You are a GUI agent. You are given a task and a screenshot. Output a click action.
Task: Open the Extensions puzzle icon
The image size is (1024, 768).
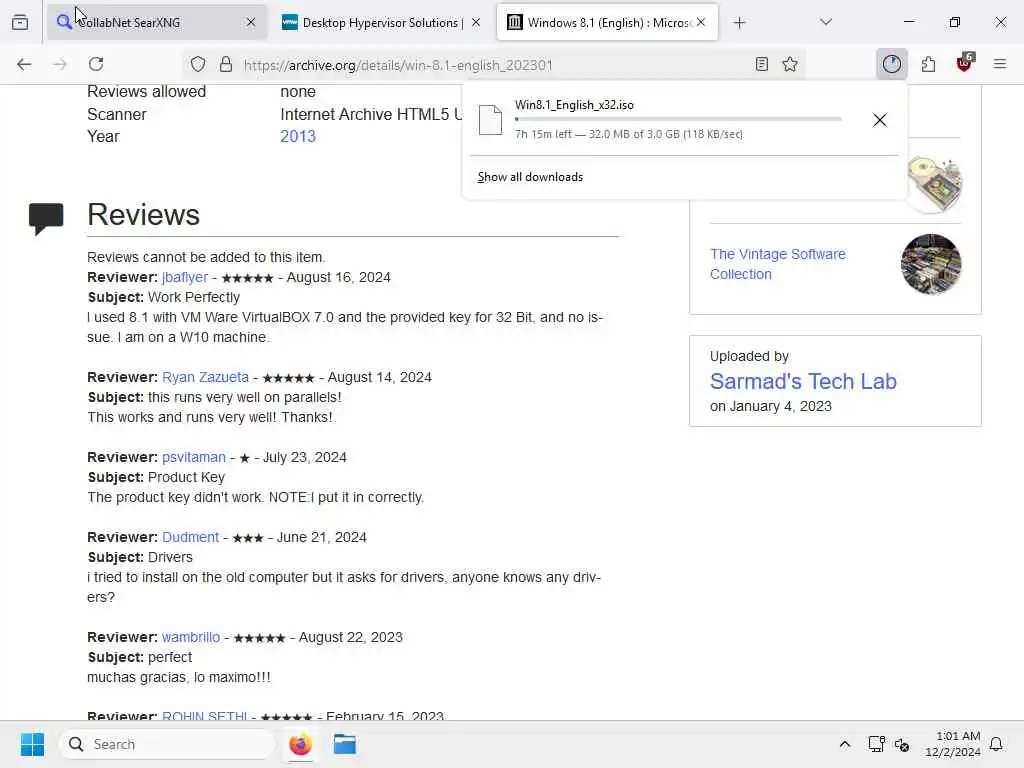click(x=928, y=64)
